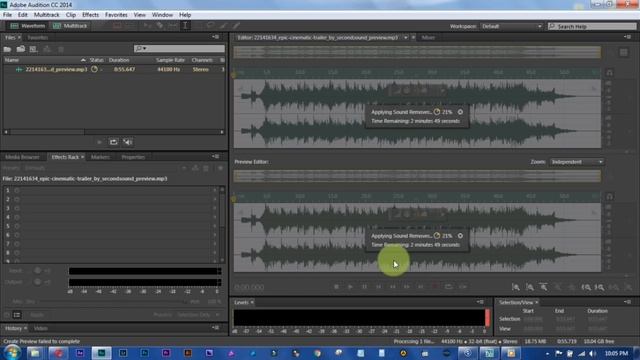This screenshot has width=640, height=360.
Task: Open effect list arrow for slot 4
Action: click(215, 217)
